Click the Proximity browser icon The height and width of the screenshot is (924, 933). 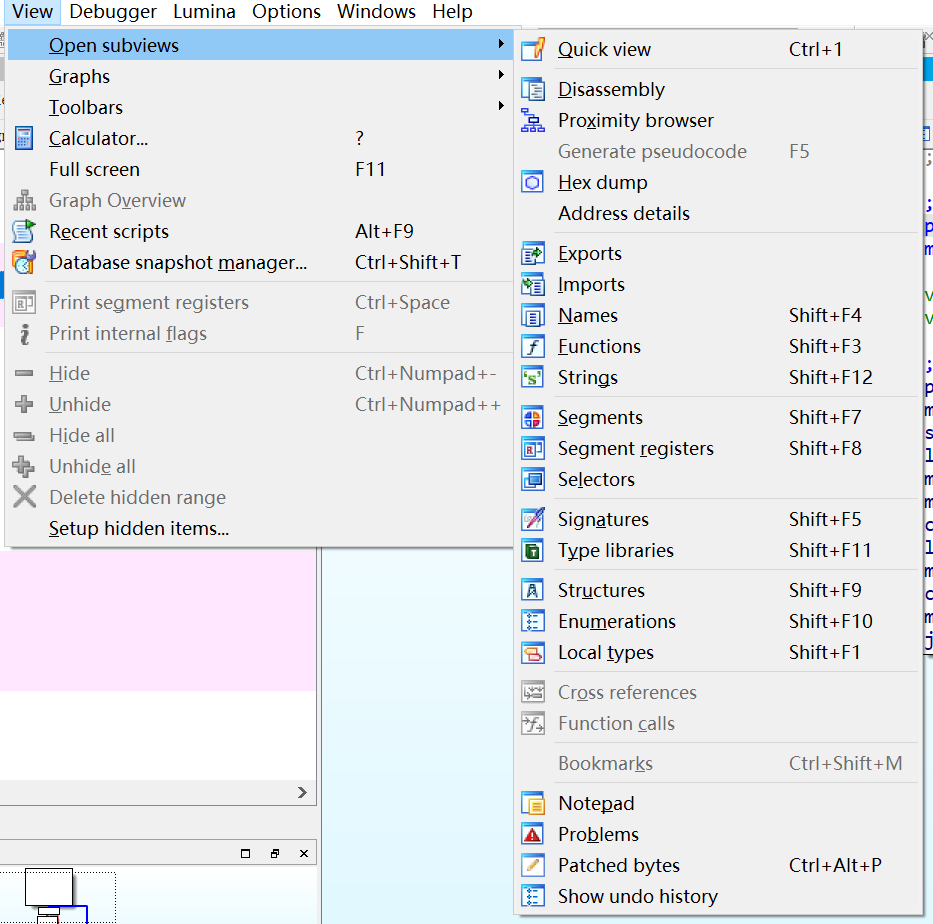click(x=533, y=120)
